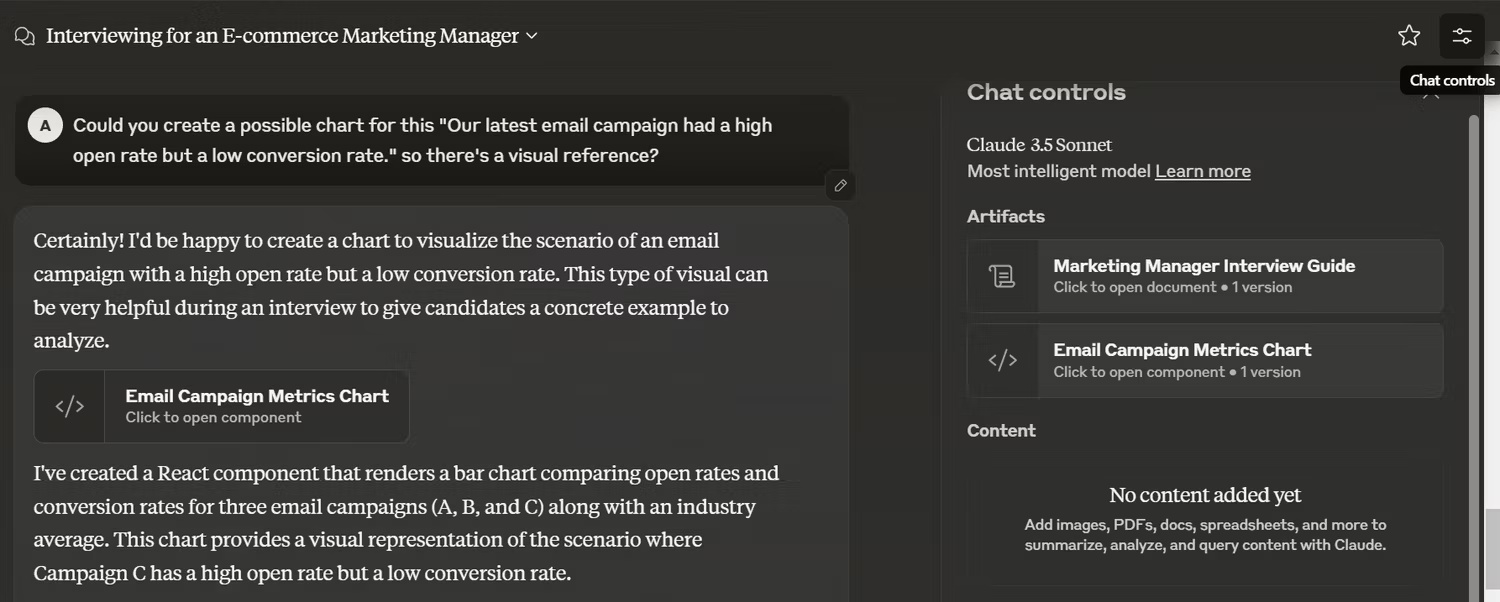Viewport: 1500px width, 602px height.
Task: Open the Email Campaign Metrics Chart title in chat
Action: [x=257, y=396]
